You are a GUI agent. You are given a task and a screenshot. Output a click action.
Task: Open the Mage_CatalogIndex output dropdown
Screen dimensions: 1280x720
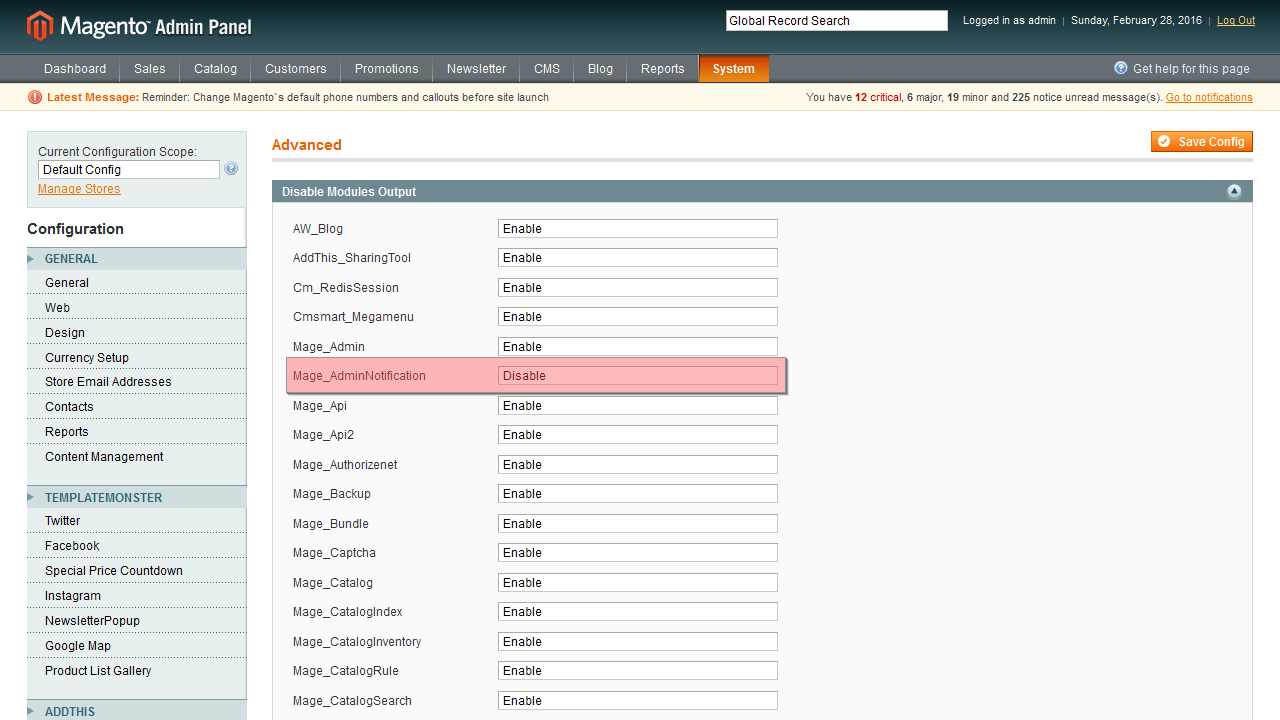(x=638, y=612)
